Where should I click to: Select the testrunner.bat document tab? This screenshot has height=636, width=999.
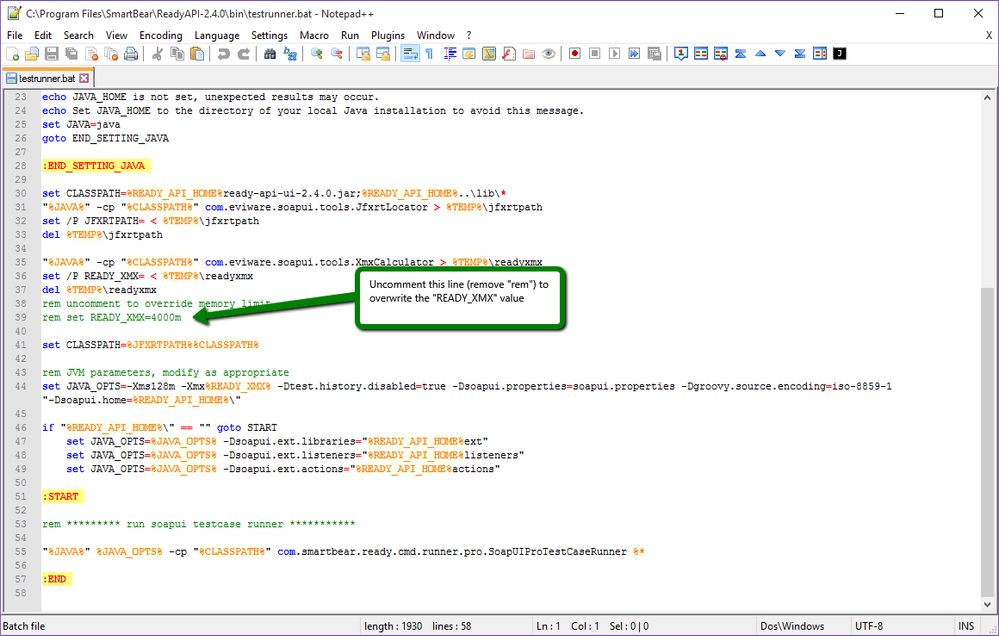click(x=46, y=77)
